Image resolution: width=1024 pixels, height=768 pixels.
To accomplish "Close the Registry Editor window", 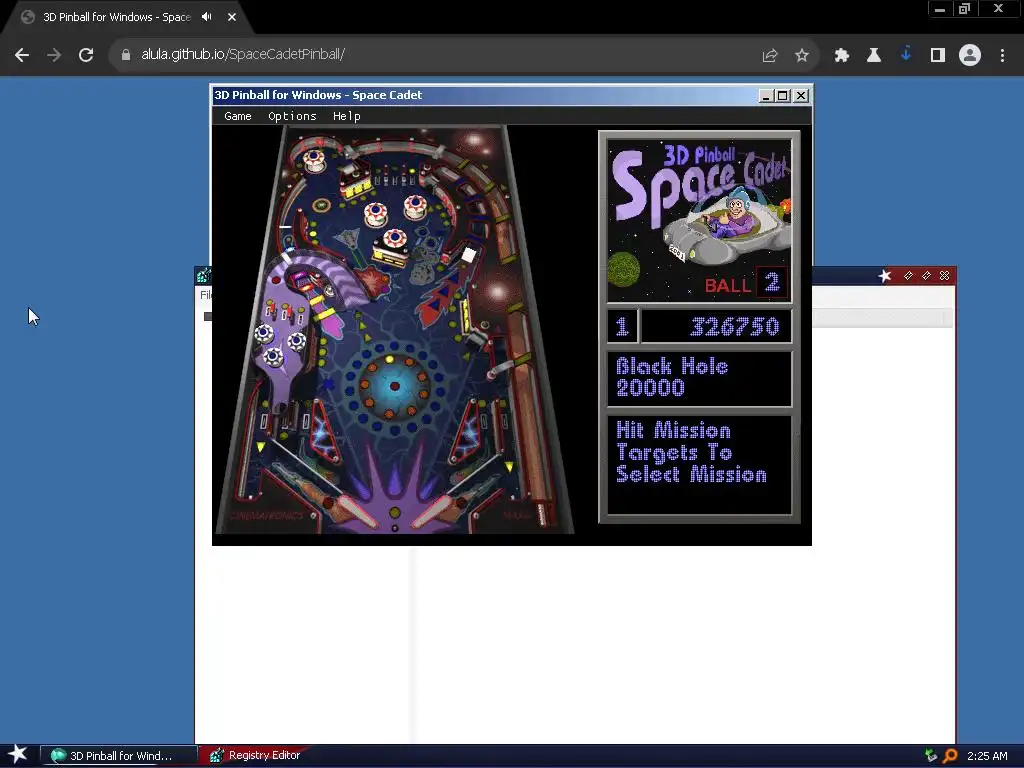I will tap(944, 276).
